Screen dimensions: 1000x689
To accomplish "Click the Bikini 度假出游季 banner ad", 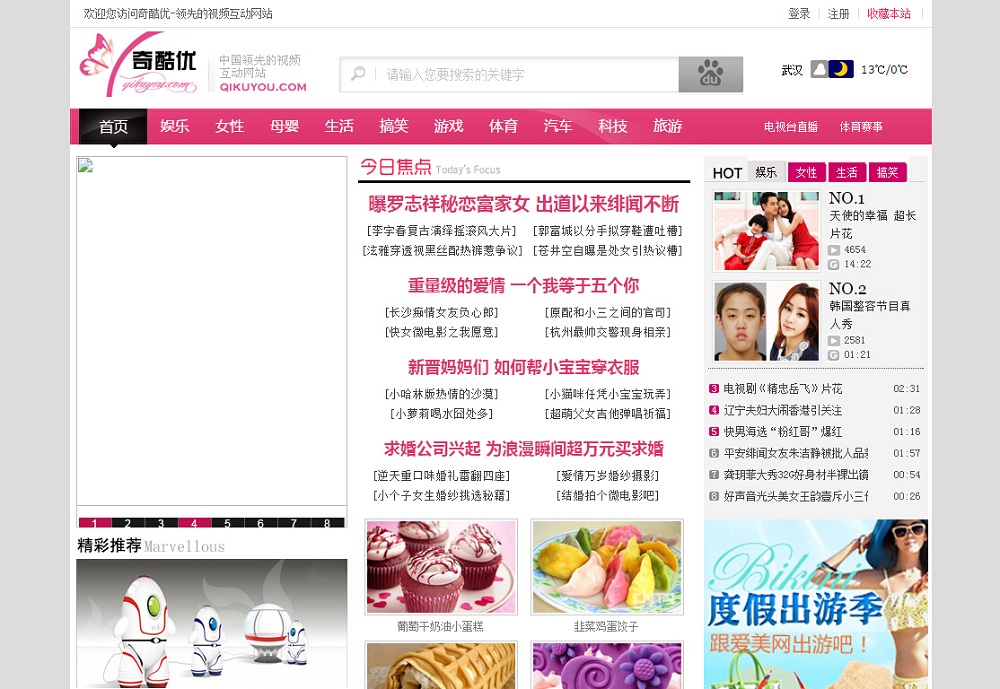I will [816, 604].
